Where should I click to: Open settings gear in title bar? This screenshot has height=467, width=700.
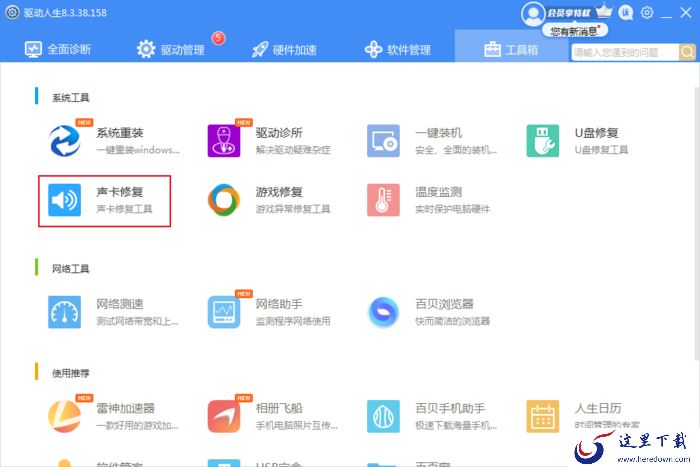(x=647, y=13)
